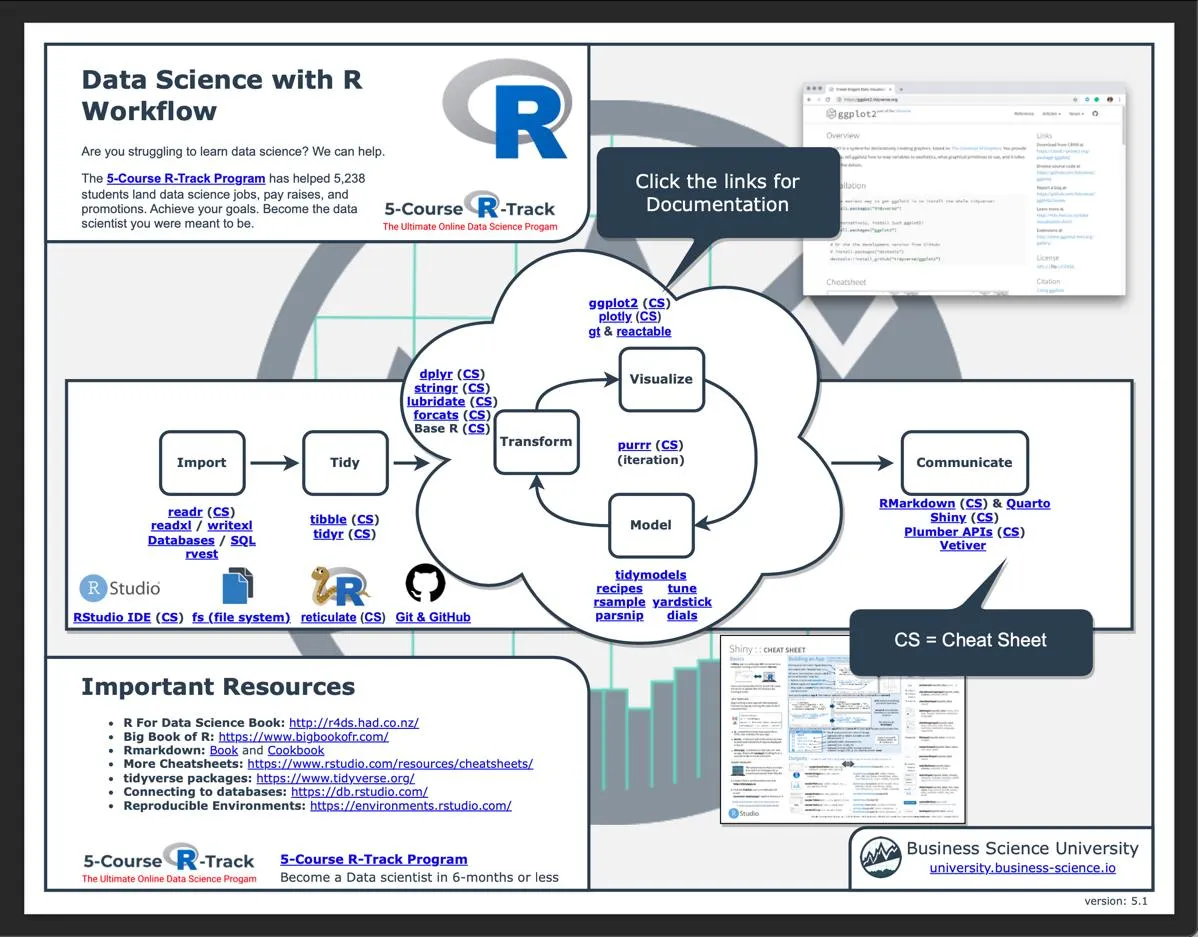
Task: Click the blue file system document icon
Action: 238,585
